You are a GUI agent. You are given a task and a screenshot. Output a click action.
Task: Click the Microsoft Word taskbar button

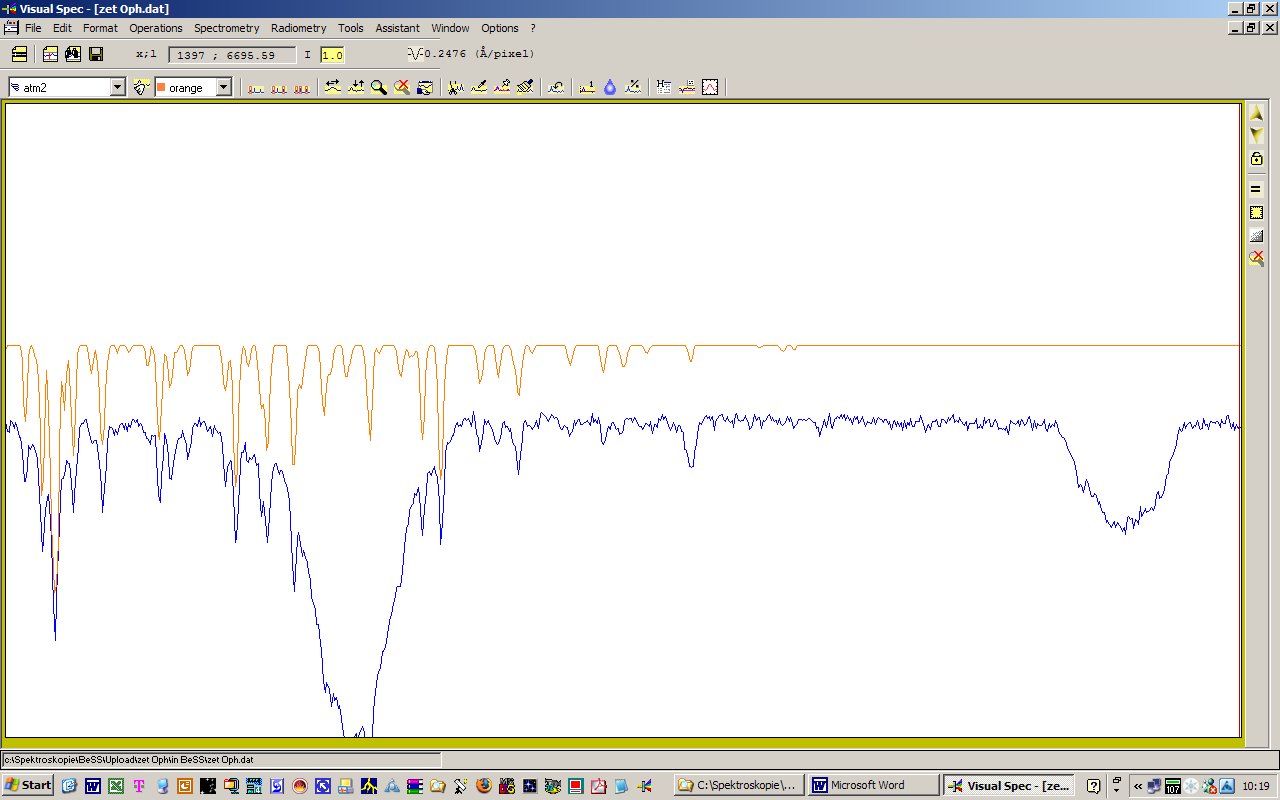tap(870, 784)
